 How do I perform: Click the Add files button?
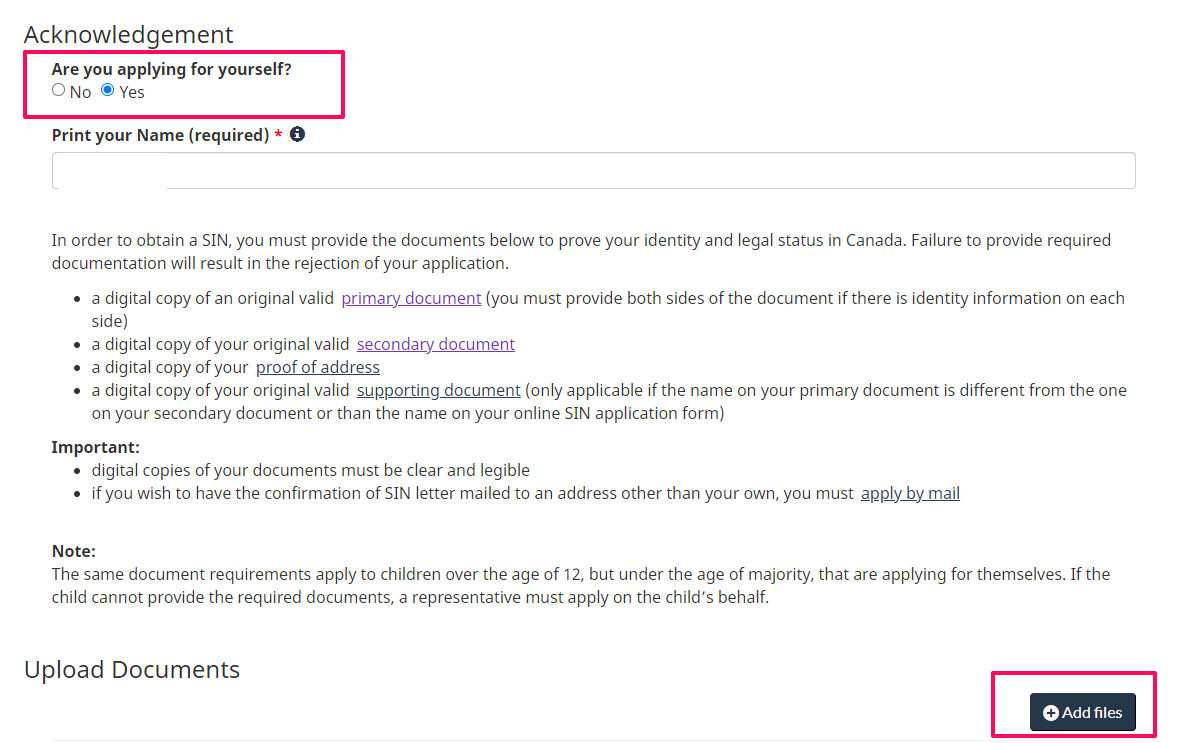tap(1082, 712)
